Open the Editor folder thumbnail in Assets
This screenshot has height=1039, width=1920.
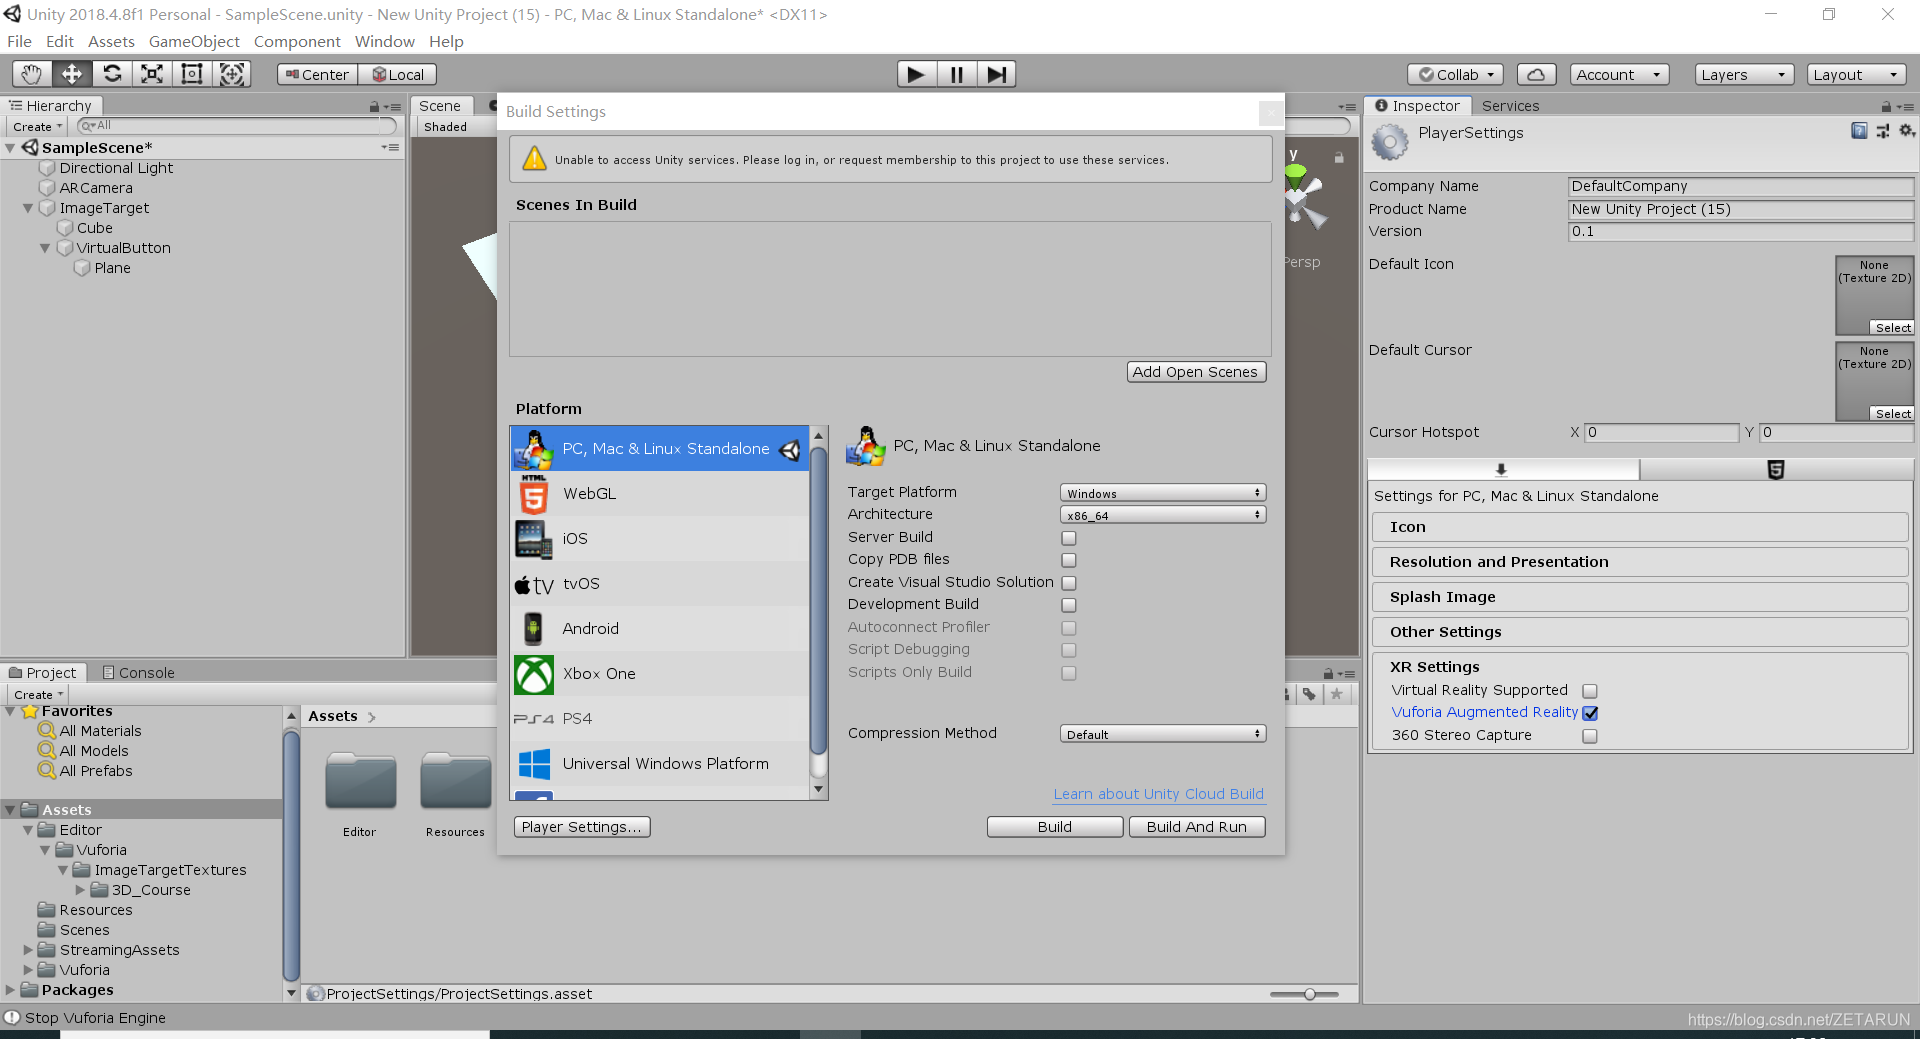pyautogui.click(x=360, y=781)
